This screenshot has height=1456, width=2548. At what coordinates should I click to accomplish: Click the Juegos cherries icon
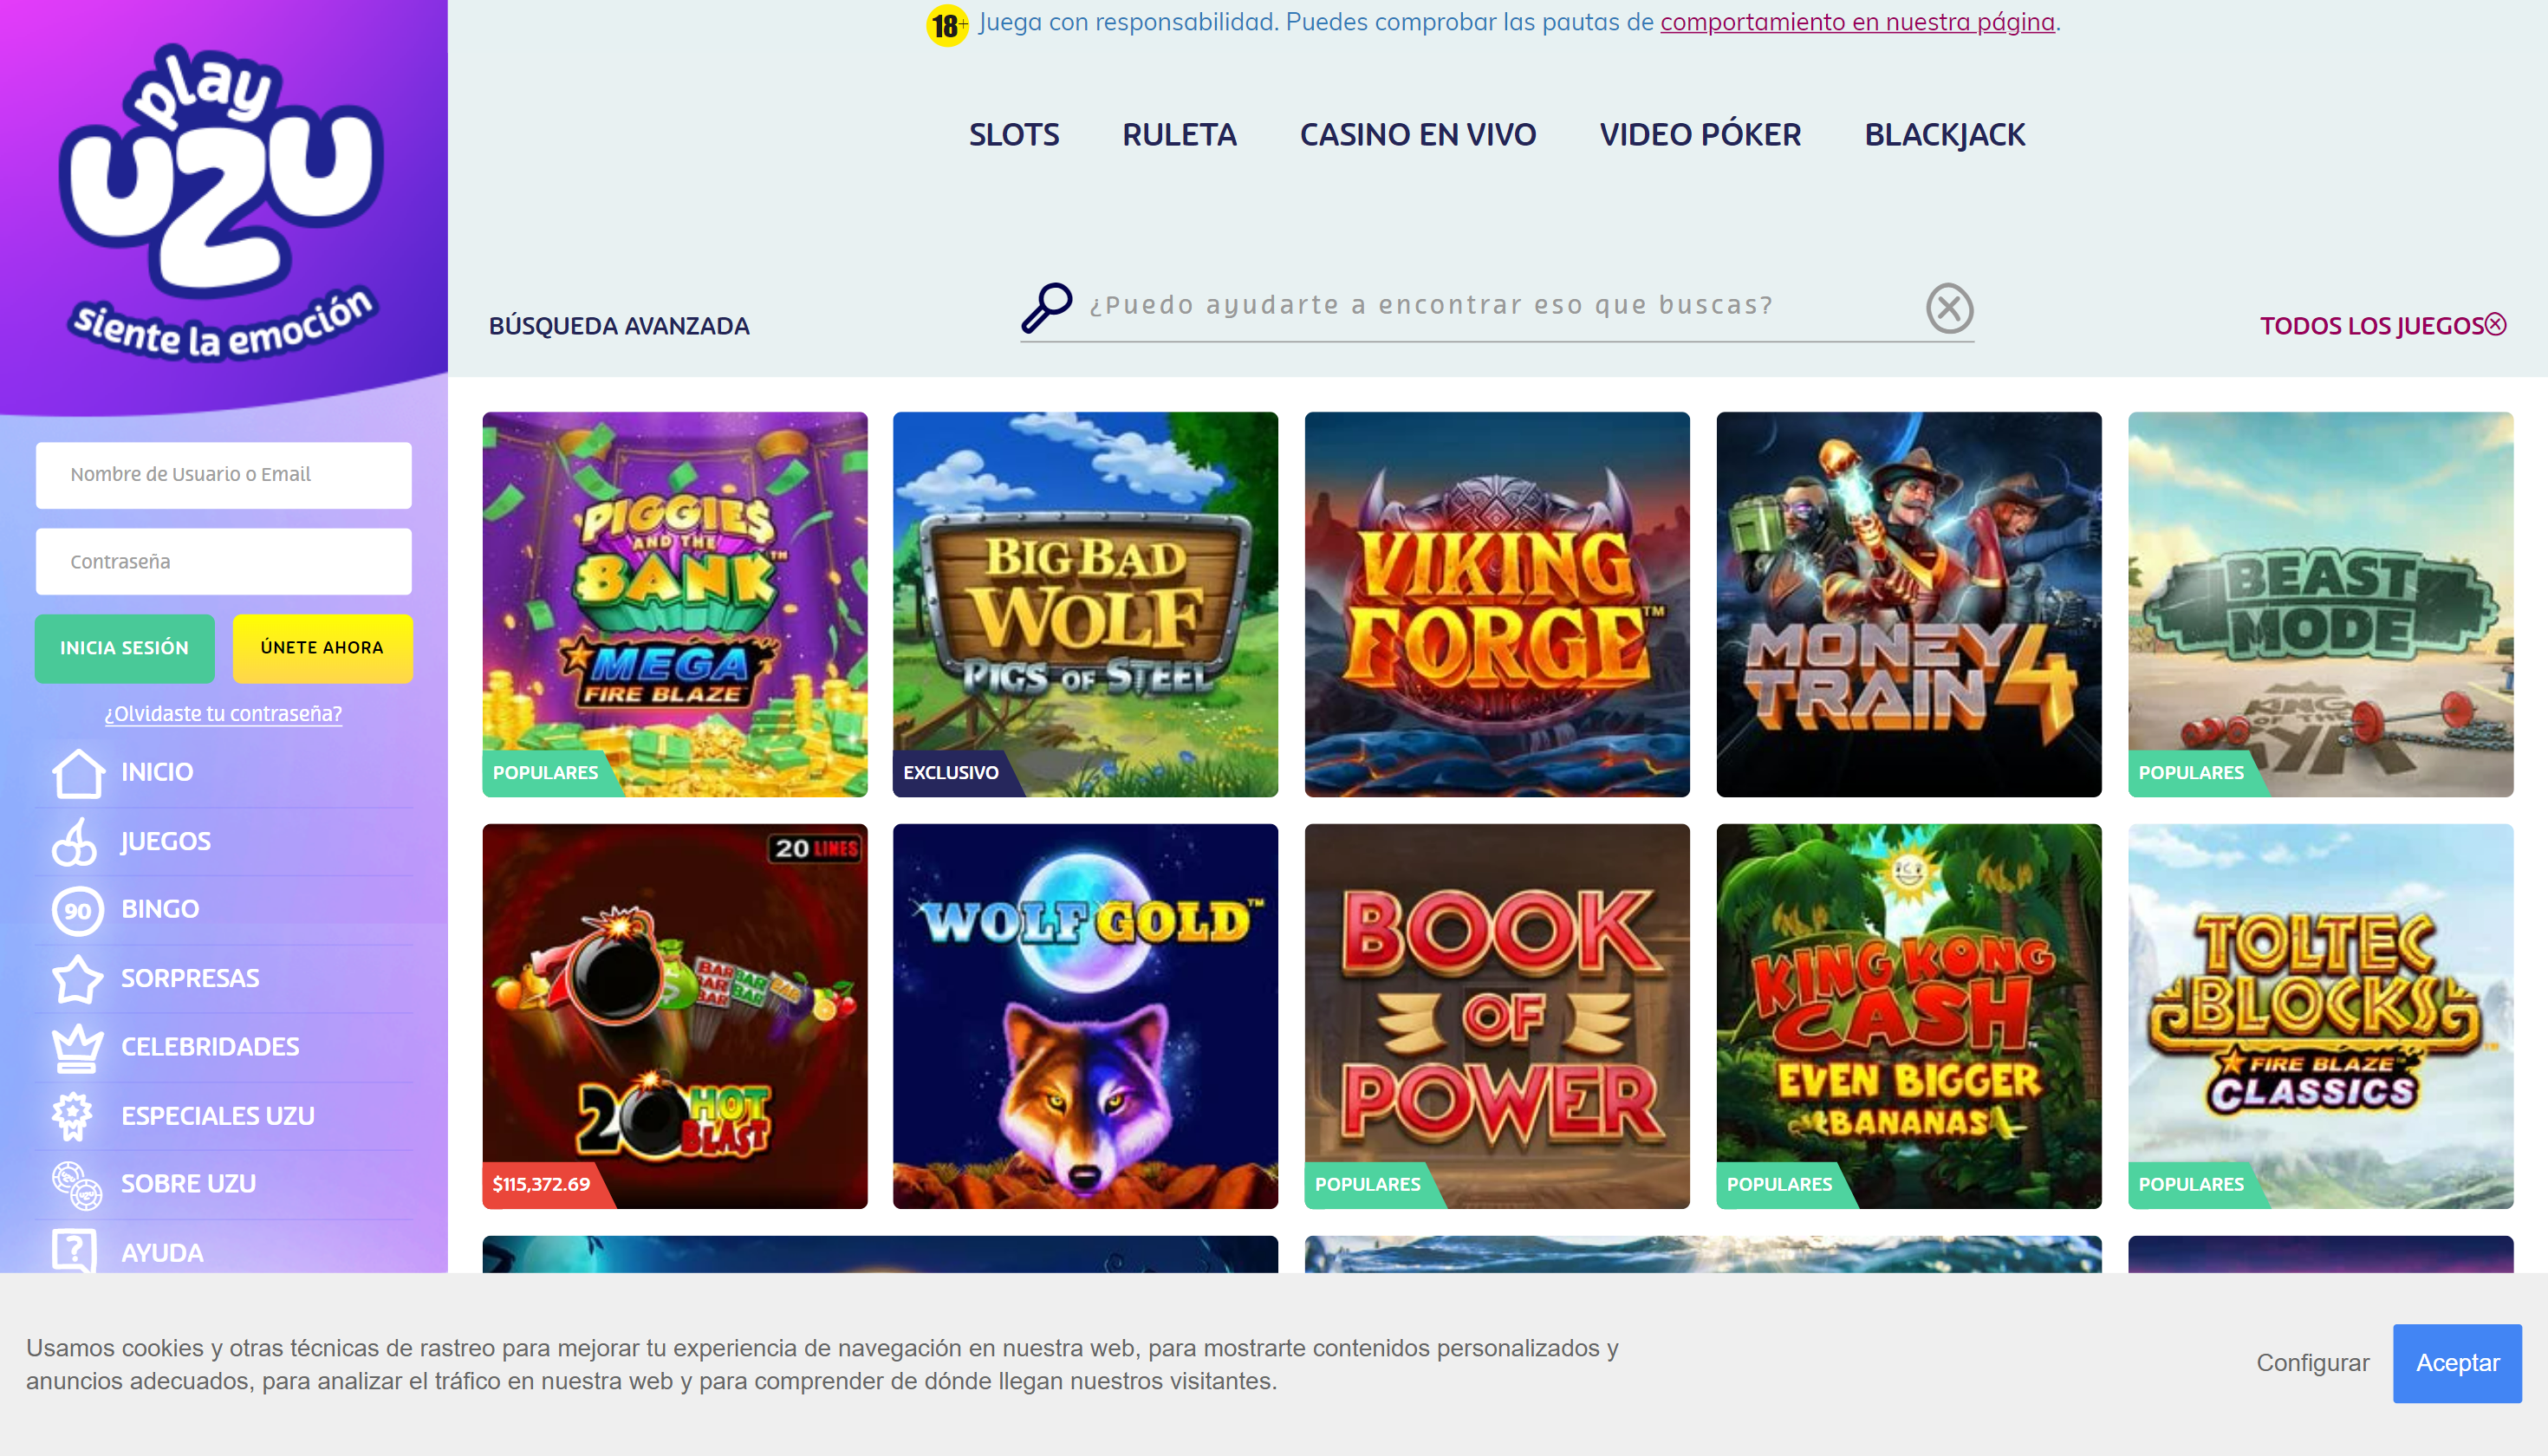pos(75,841)
